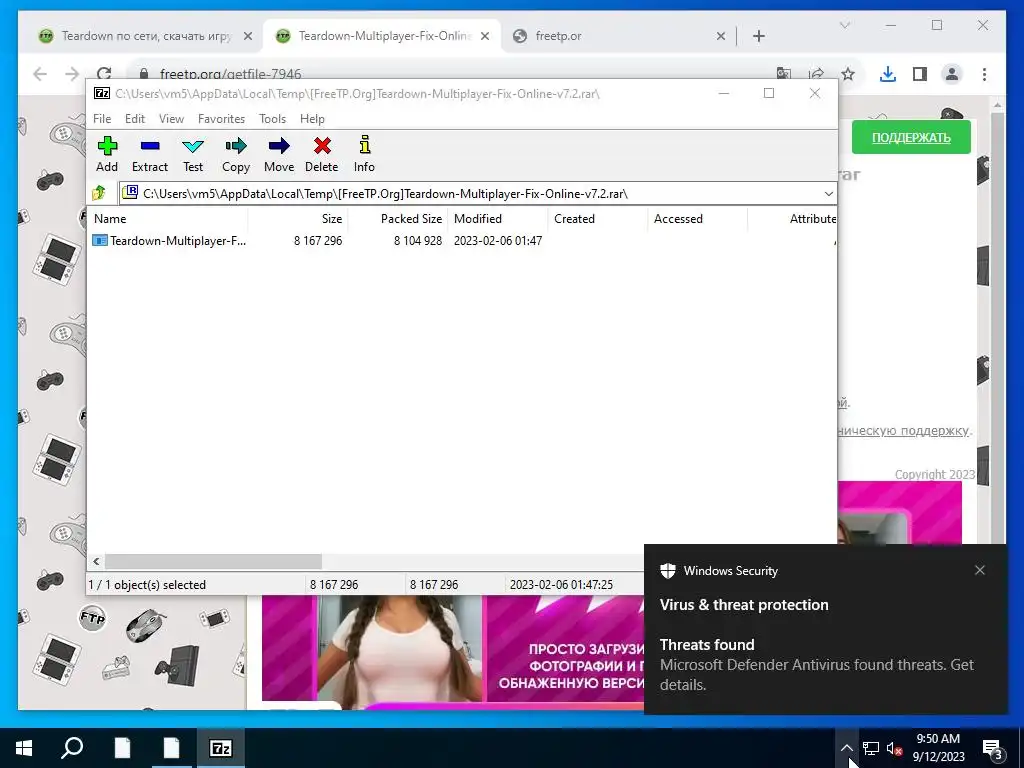The height and width of the screenshot is (768, 1024).
Task: Click the browser Forward arrow
Action: pyautogui.click(x=72, y=74)
